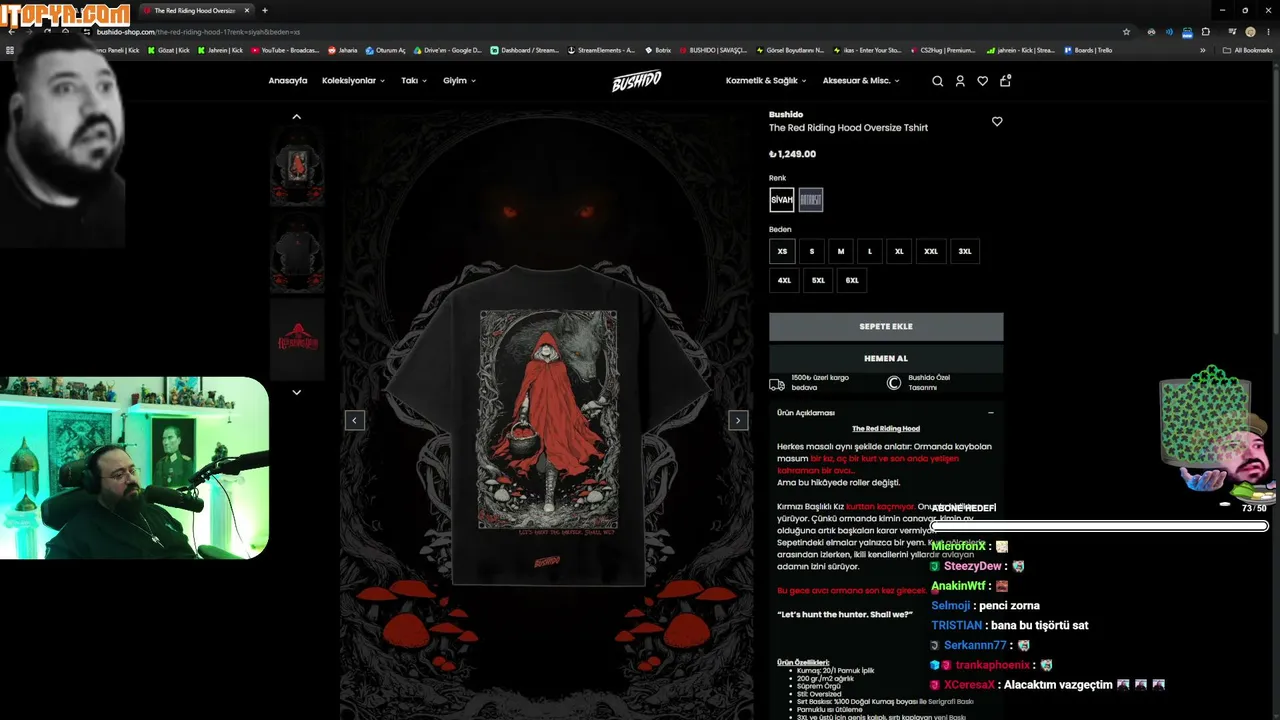The height and width of the screenshot is (720, 1280).
Task: Add this t-shirt to favorites heart
Action: (997, 121)
